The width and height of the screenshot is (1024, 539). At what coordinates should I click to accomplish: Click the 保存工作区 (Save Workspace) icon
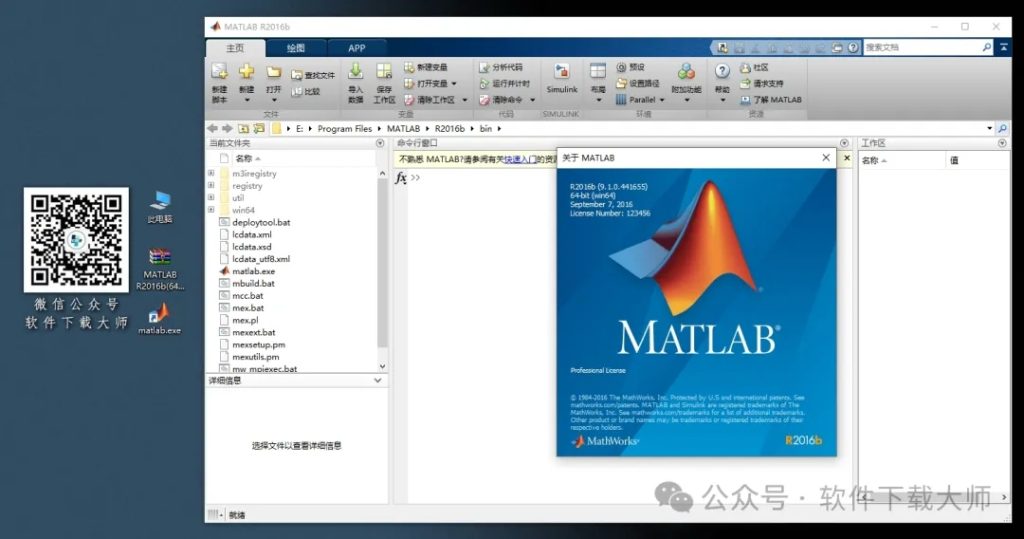pyautogui.click(x=384, y=72)
